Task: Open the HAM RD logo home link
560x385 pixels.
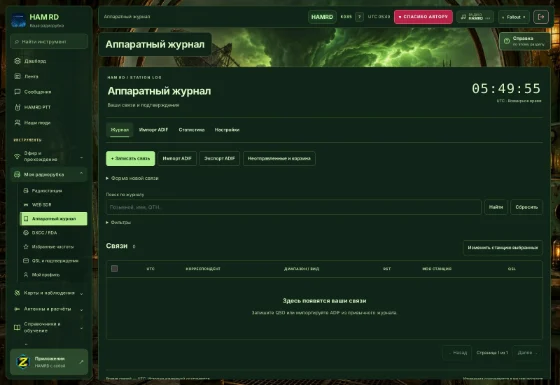Action: coord(37,20)
